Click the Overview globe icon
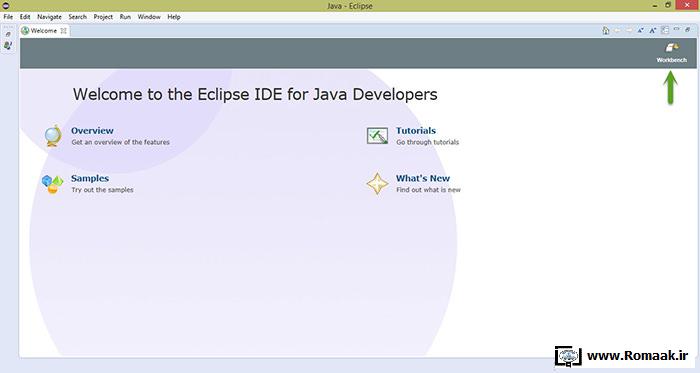 click(x=53, y=136)
